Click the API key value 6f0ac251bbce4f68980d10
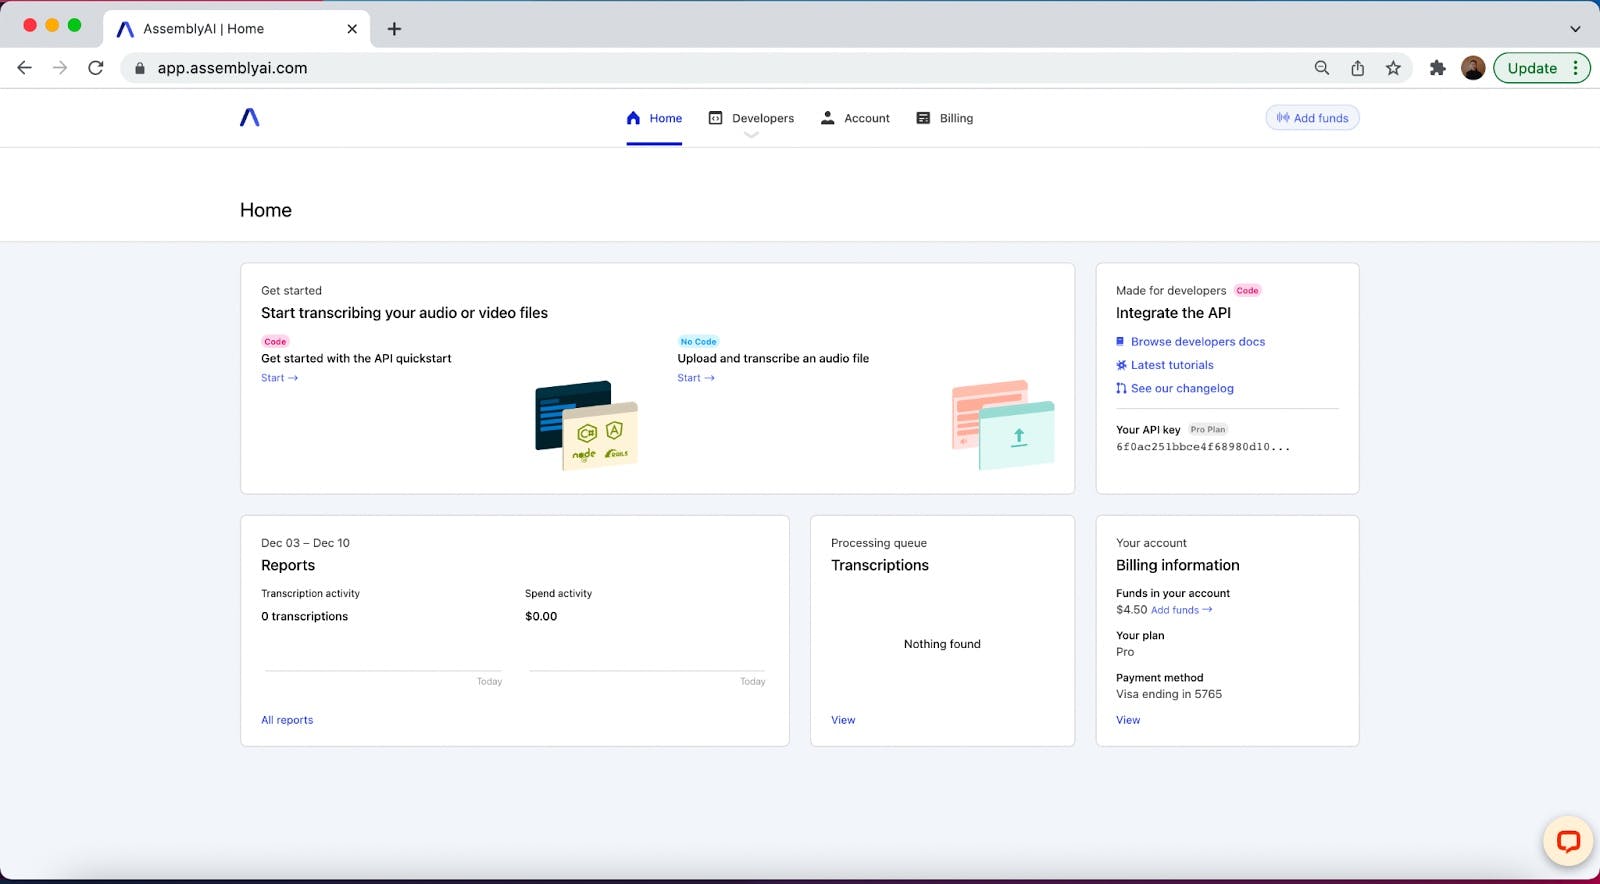The width and height of the screenshot is (1600, 884). 1203,447
